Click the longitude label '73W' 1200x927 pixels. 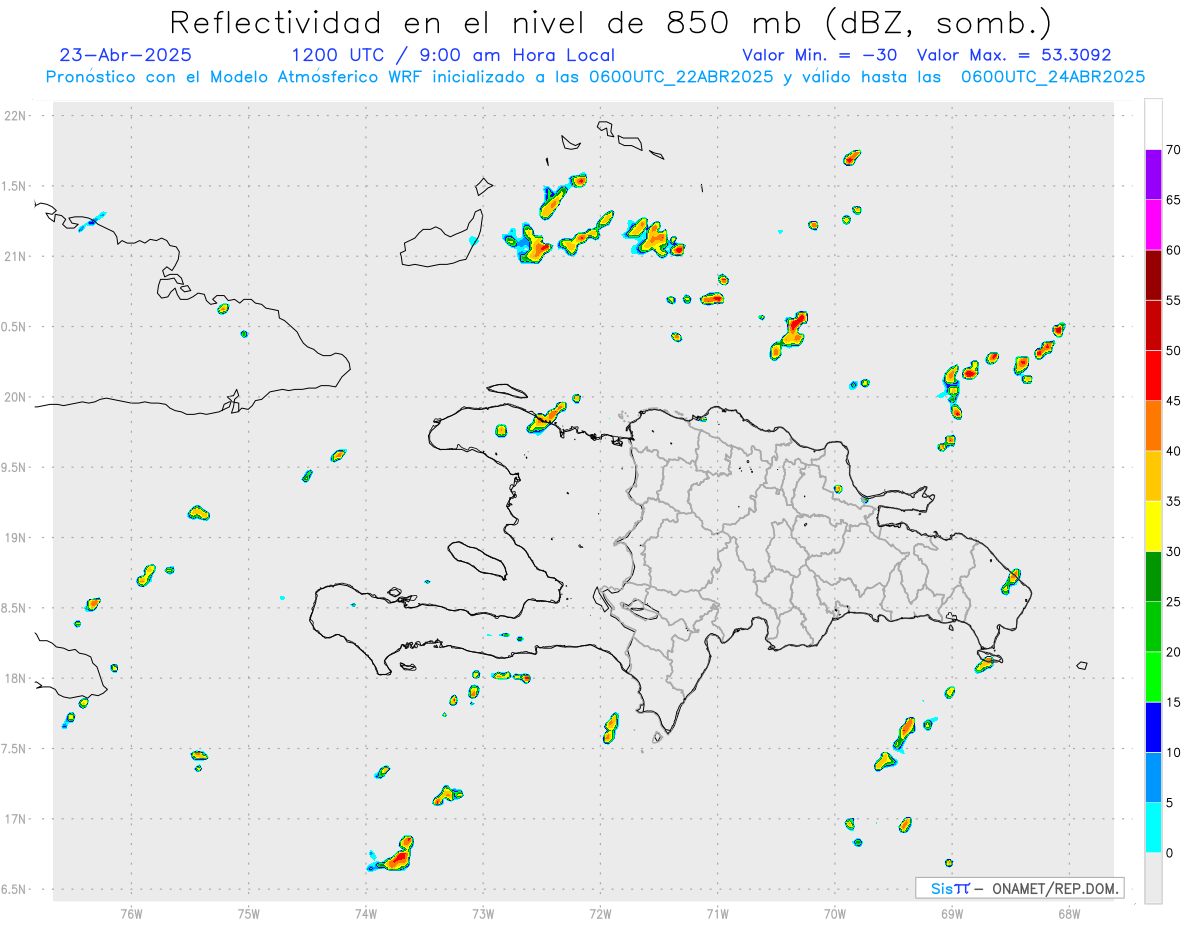(483, 912)
